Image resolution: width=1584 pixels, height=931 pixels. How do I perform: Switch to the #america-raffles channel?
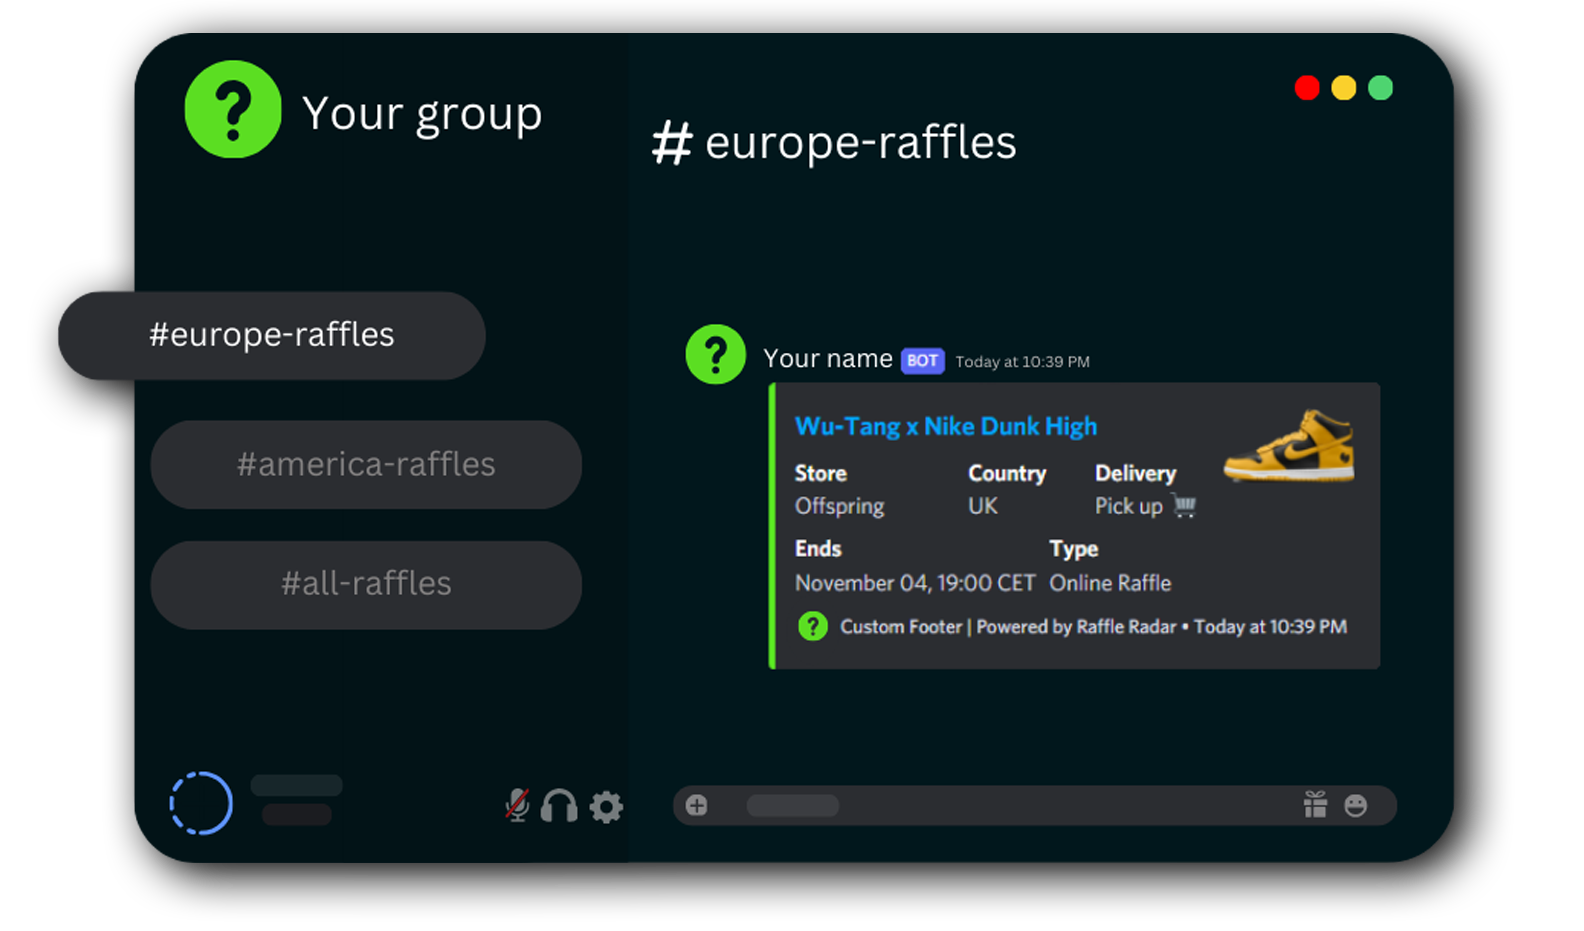click(366, 464)
